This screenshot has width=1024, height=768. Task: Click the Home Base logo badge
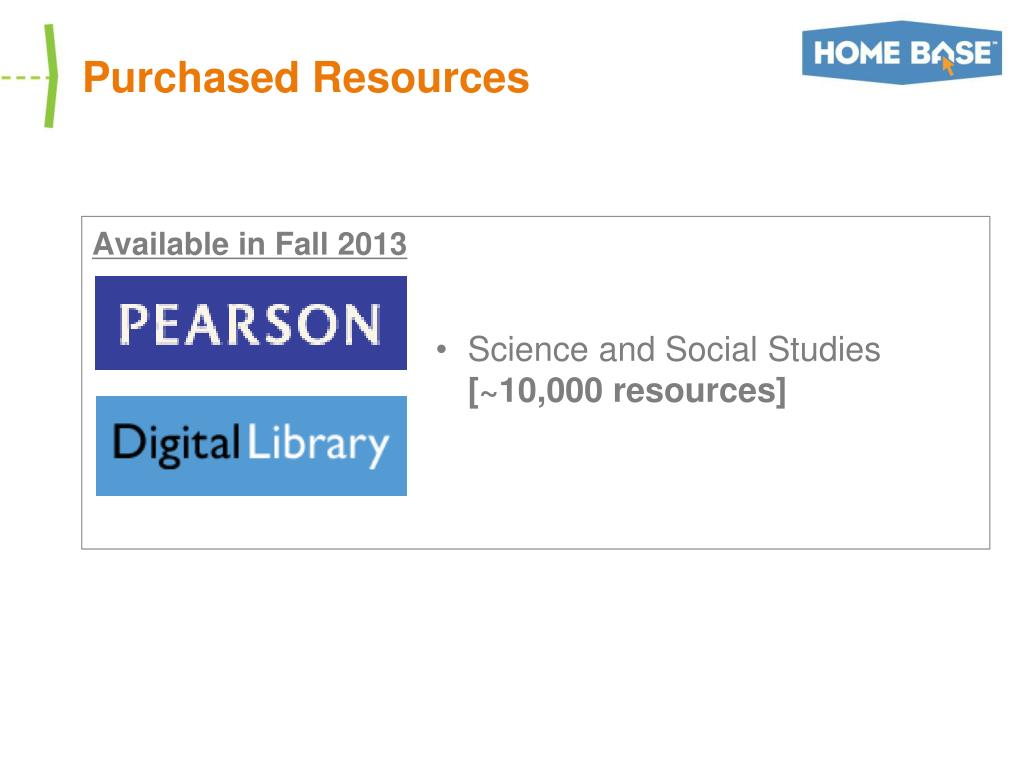click(x=902, y=52)
